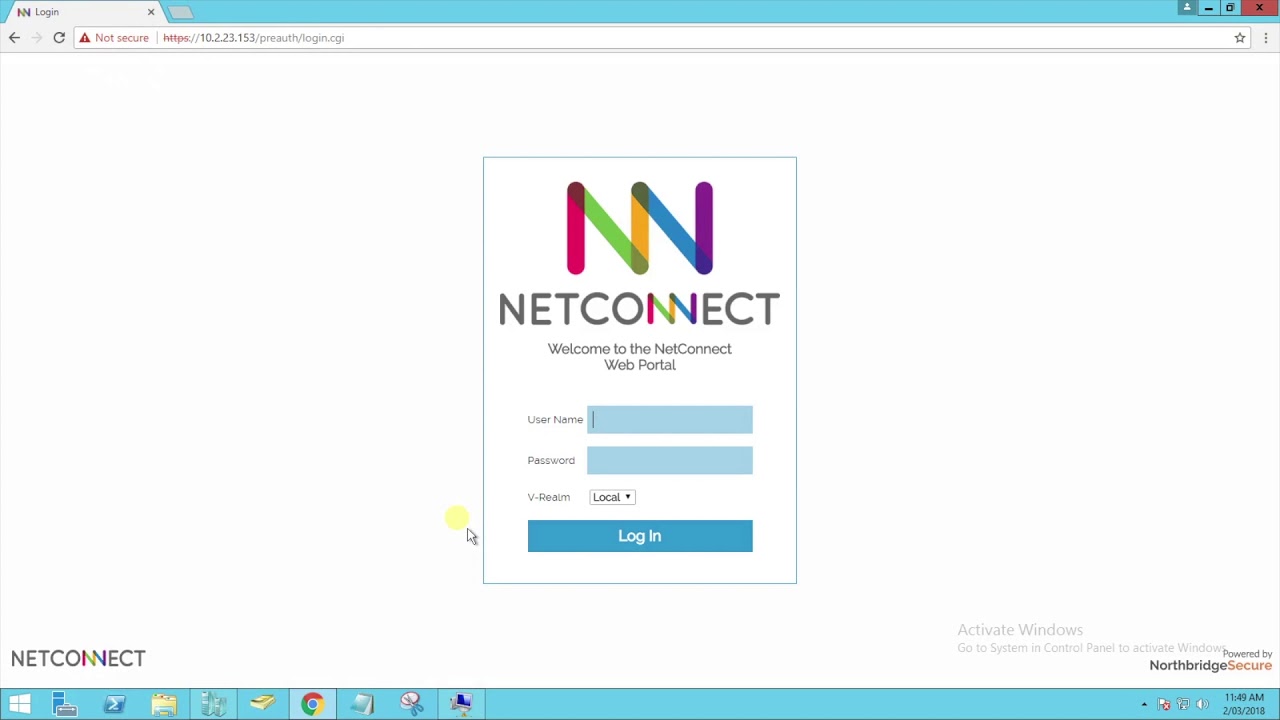The height and width of the screenshot is (720, 1280).
Task: Switch to Chrome in the taskbar
Action: [312, 705]
